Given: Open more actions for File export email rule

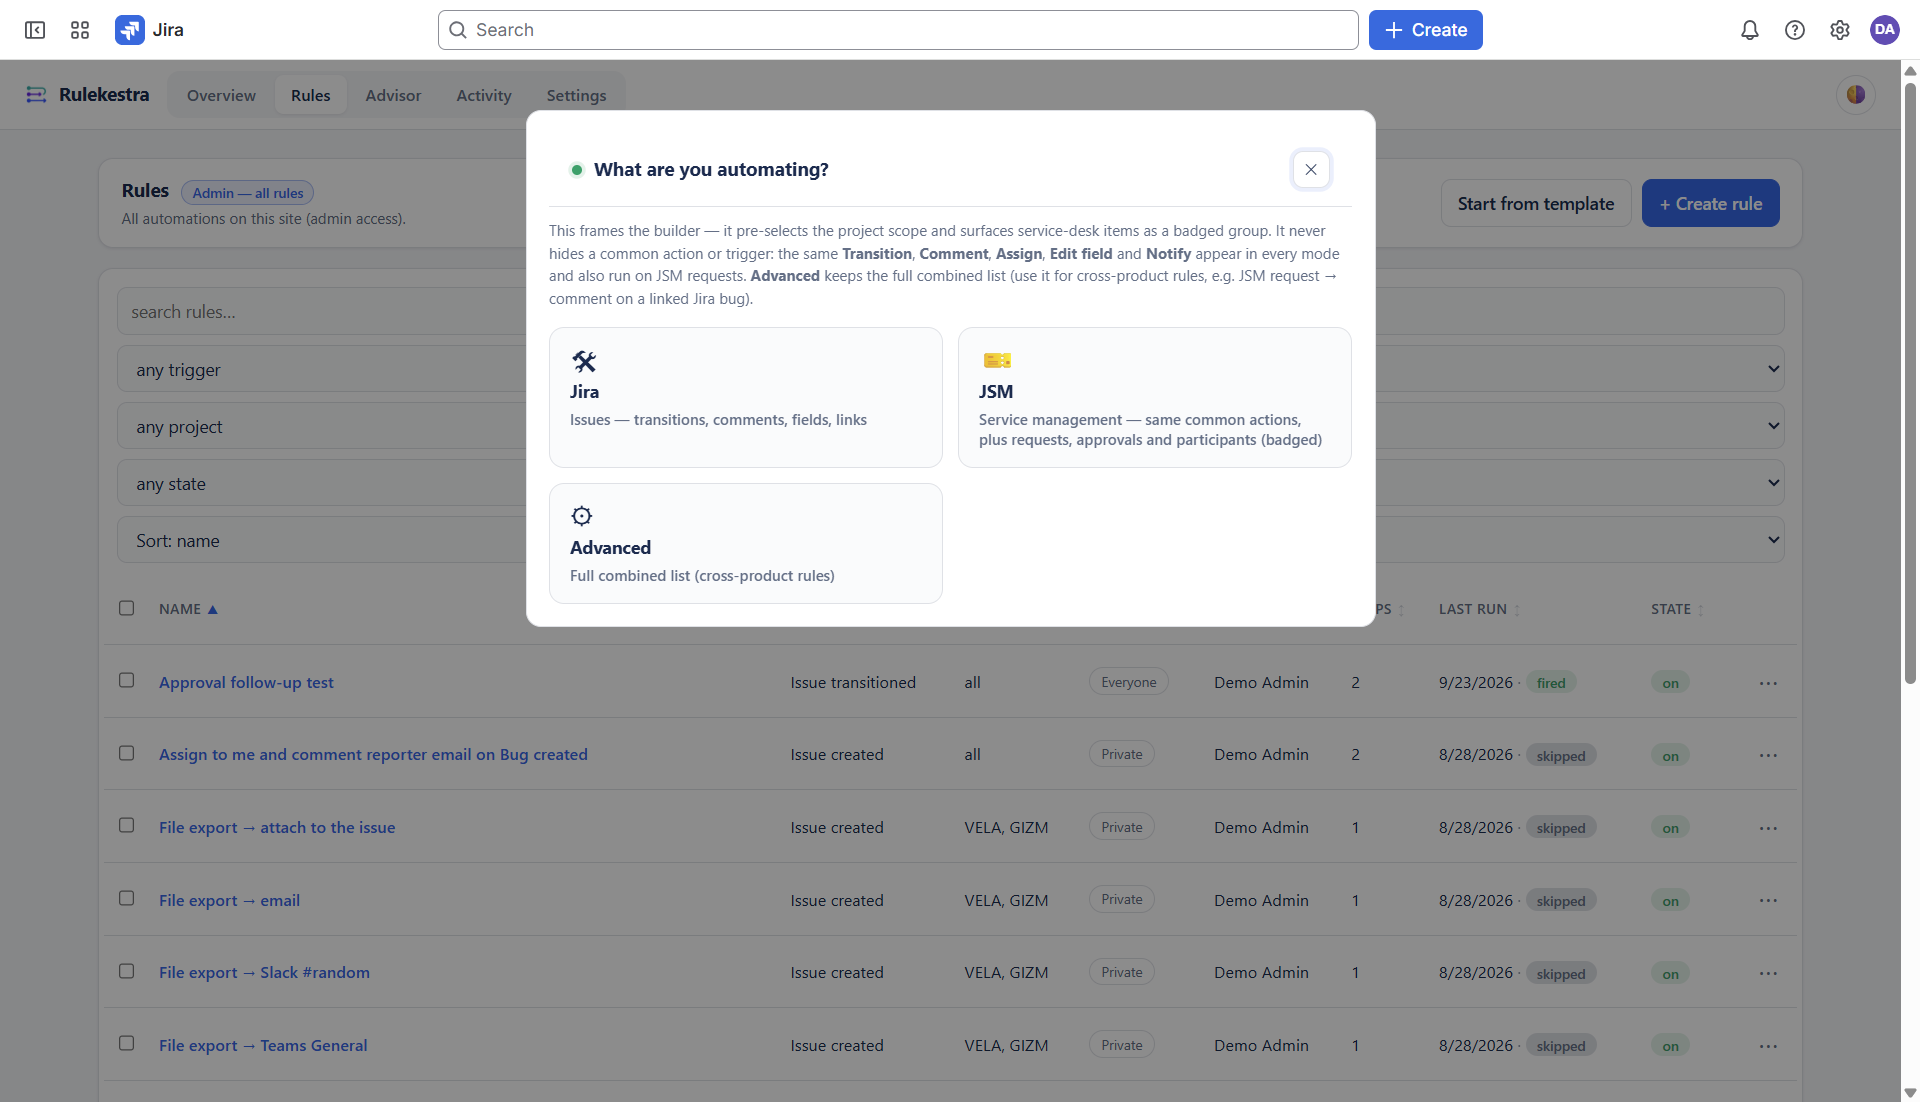Looking at the screenshot, I should click(1768, 900).
